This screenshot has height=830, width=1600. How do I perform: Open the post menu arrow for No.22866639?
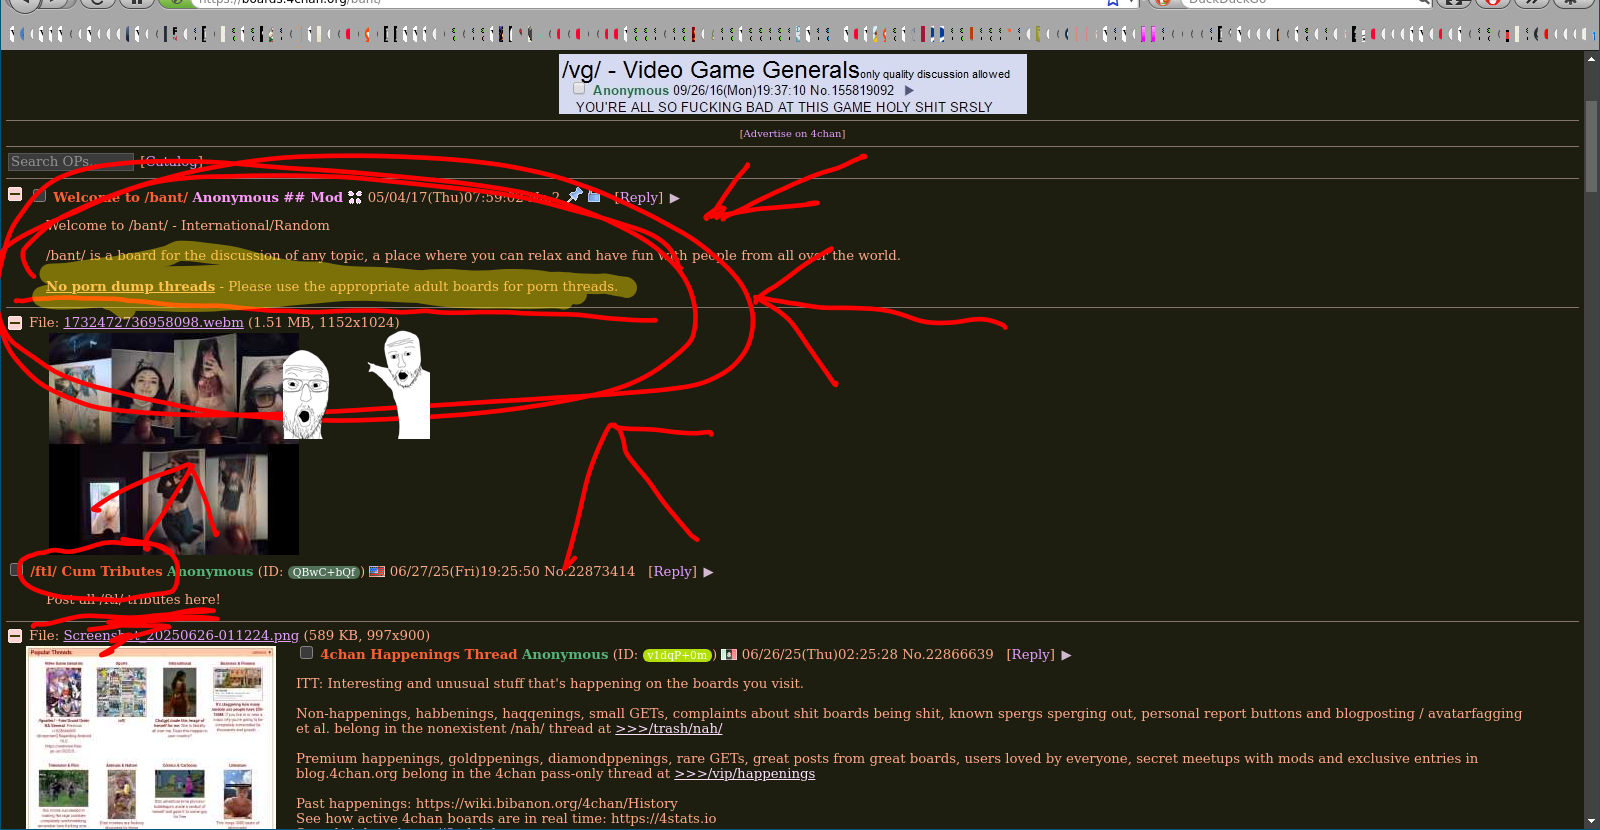click(1066, 655)
